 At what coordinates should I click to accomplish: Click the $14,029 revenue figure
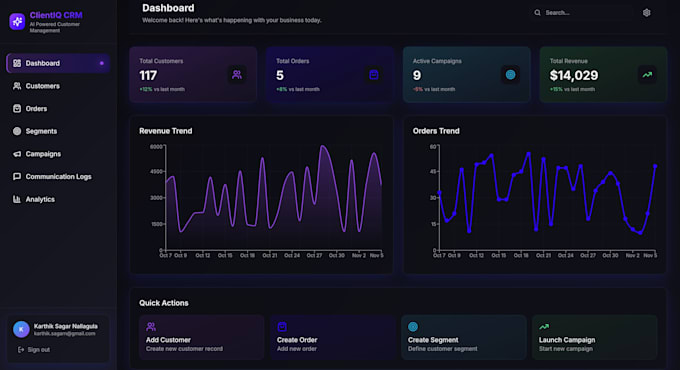[574, 75]
